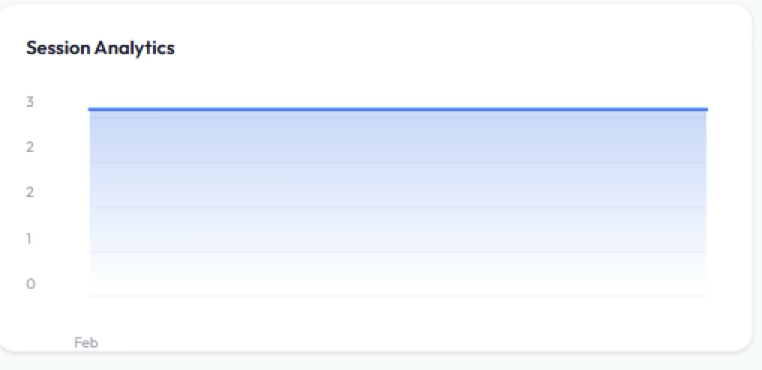Select the y-axis 2 label just under 3
This screenshot has height=370, width=762.
(30, 147)
